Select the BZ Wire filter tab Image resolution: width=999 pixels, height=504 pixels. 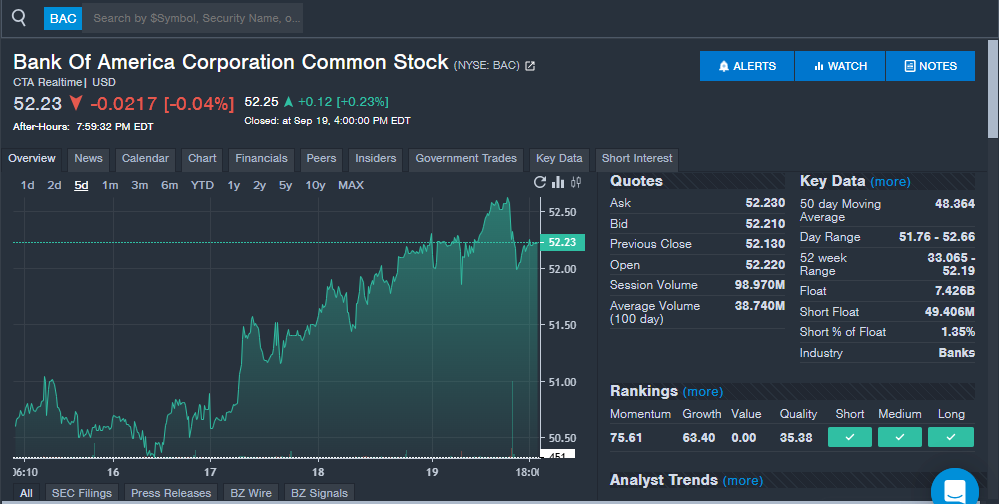pos(251,493)
